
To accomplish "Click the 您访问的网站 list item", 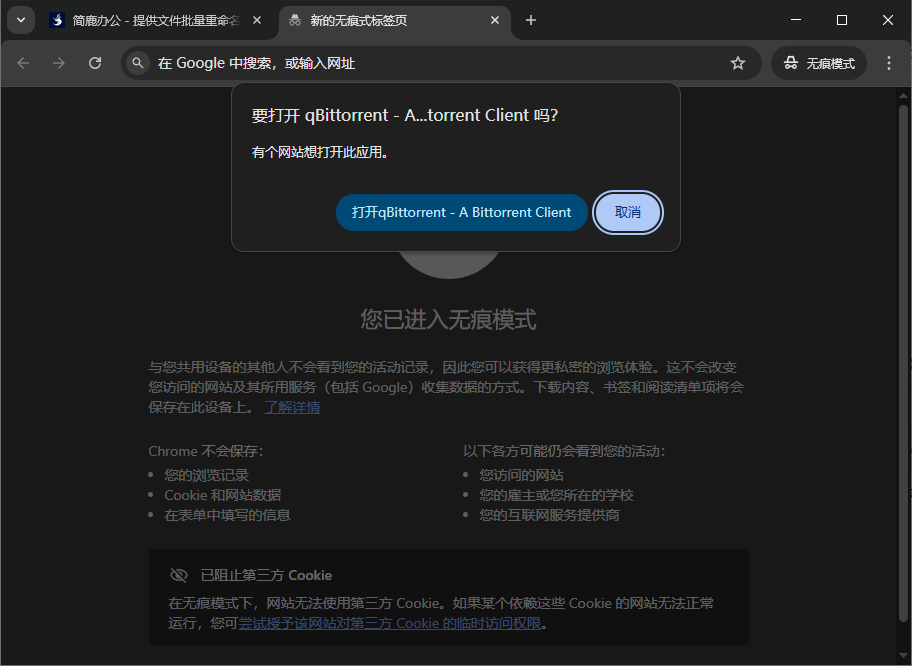I will (521, 475).
